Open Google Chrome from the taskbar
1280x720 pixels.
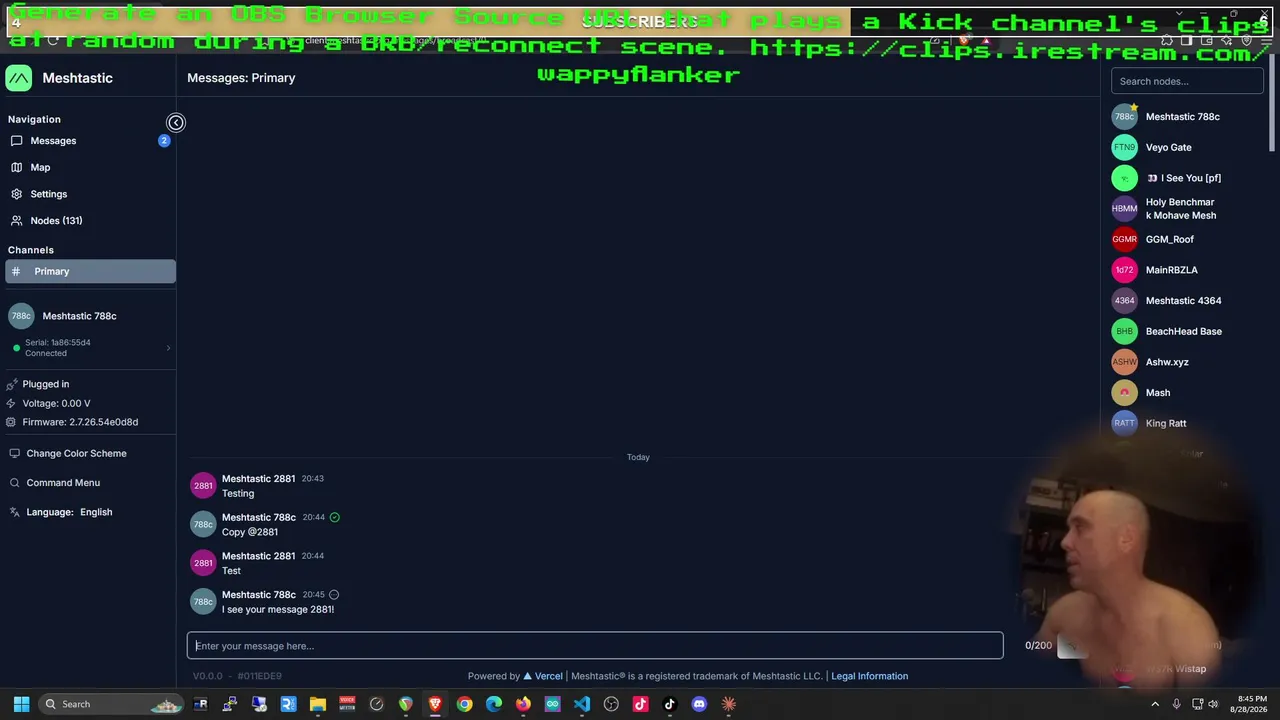(464, 704)
